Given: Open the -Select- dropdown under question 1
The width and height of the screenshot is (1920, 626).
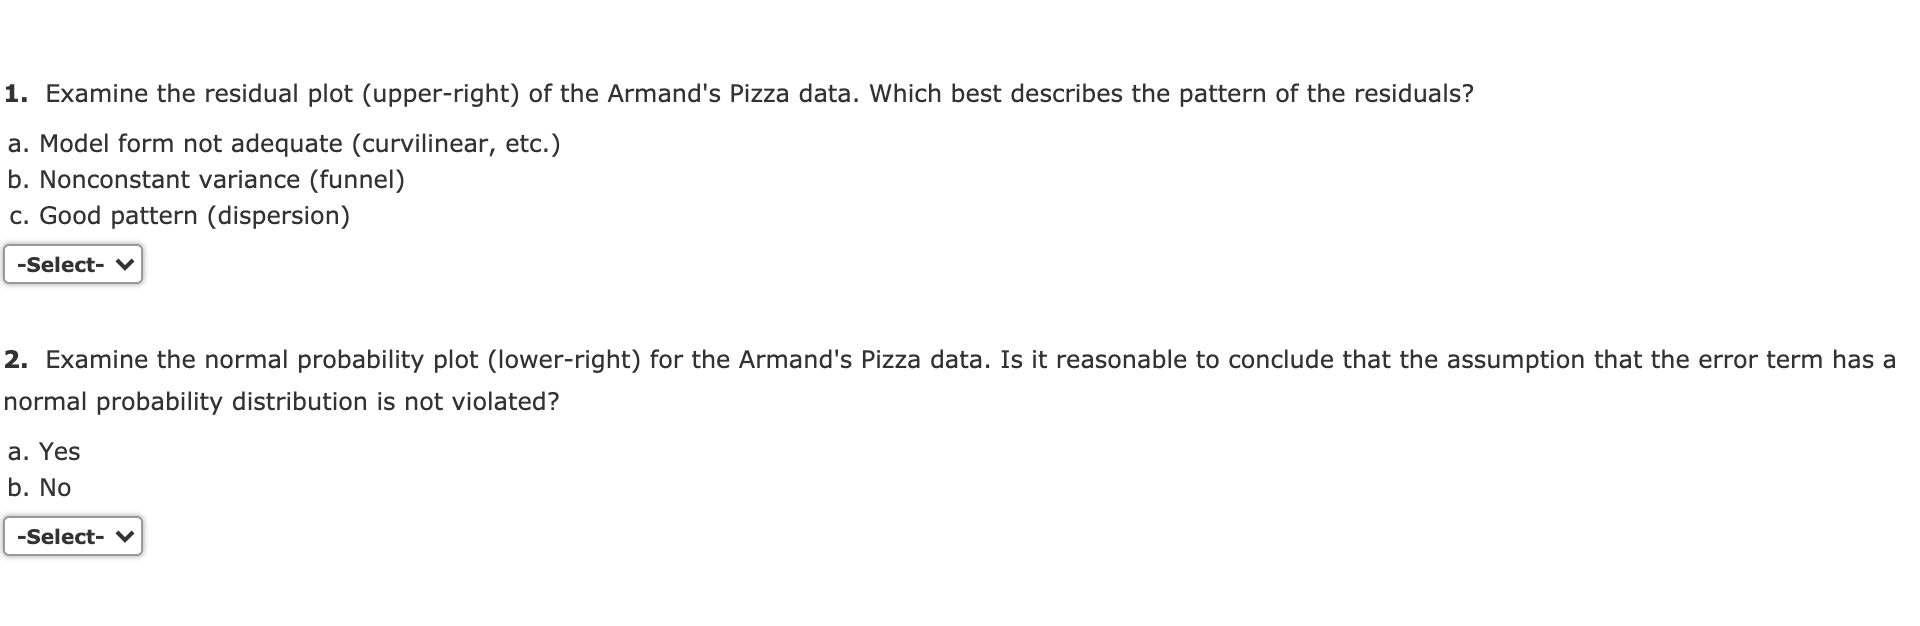Looking at the screenshot, I should tap(72, 264).
